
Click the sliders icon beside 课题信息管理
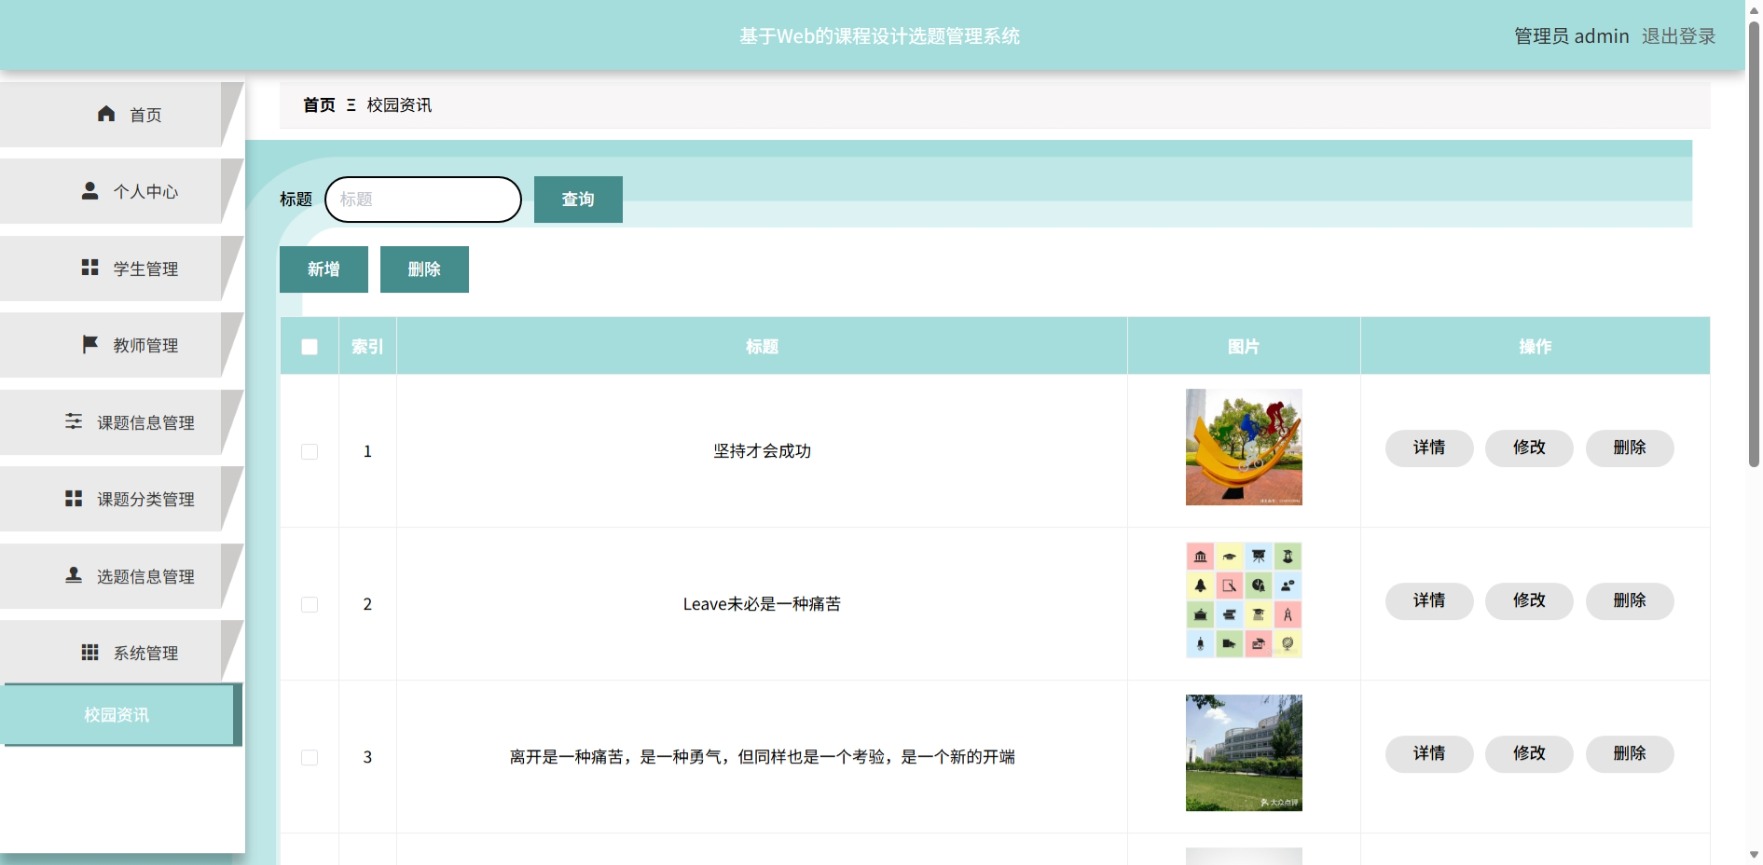74,422
